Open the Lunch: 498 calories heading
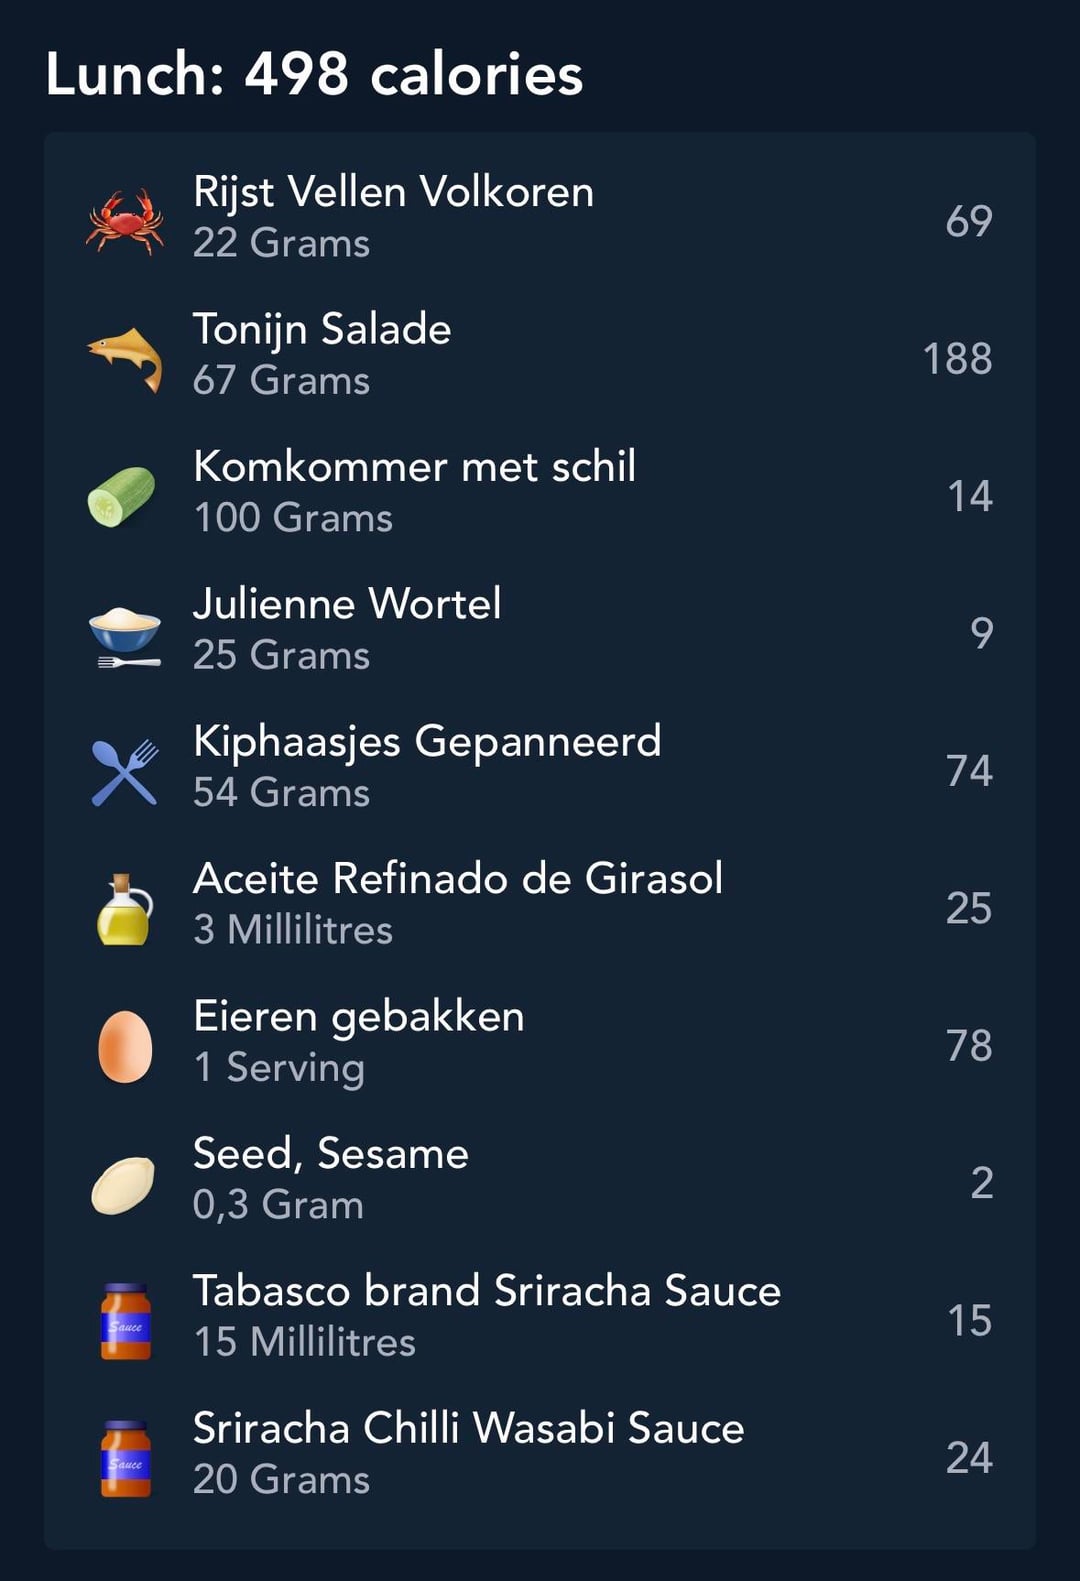Screen dimensions: 1080x1581 click(314, 75)
